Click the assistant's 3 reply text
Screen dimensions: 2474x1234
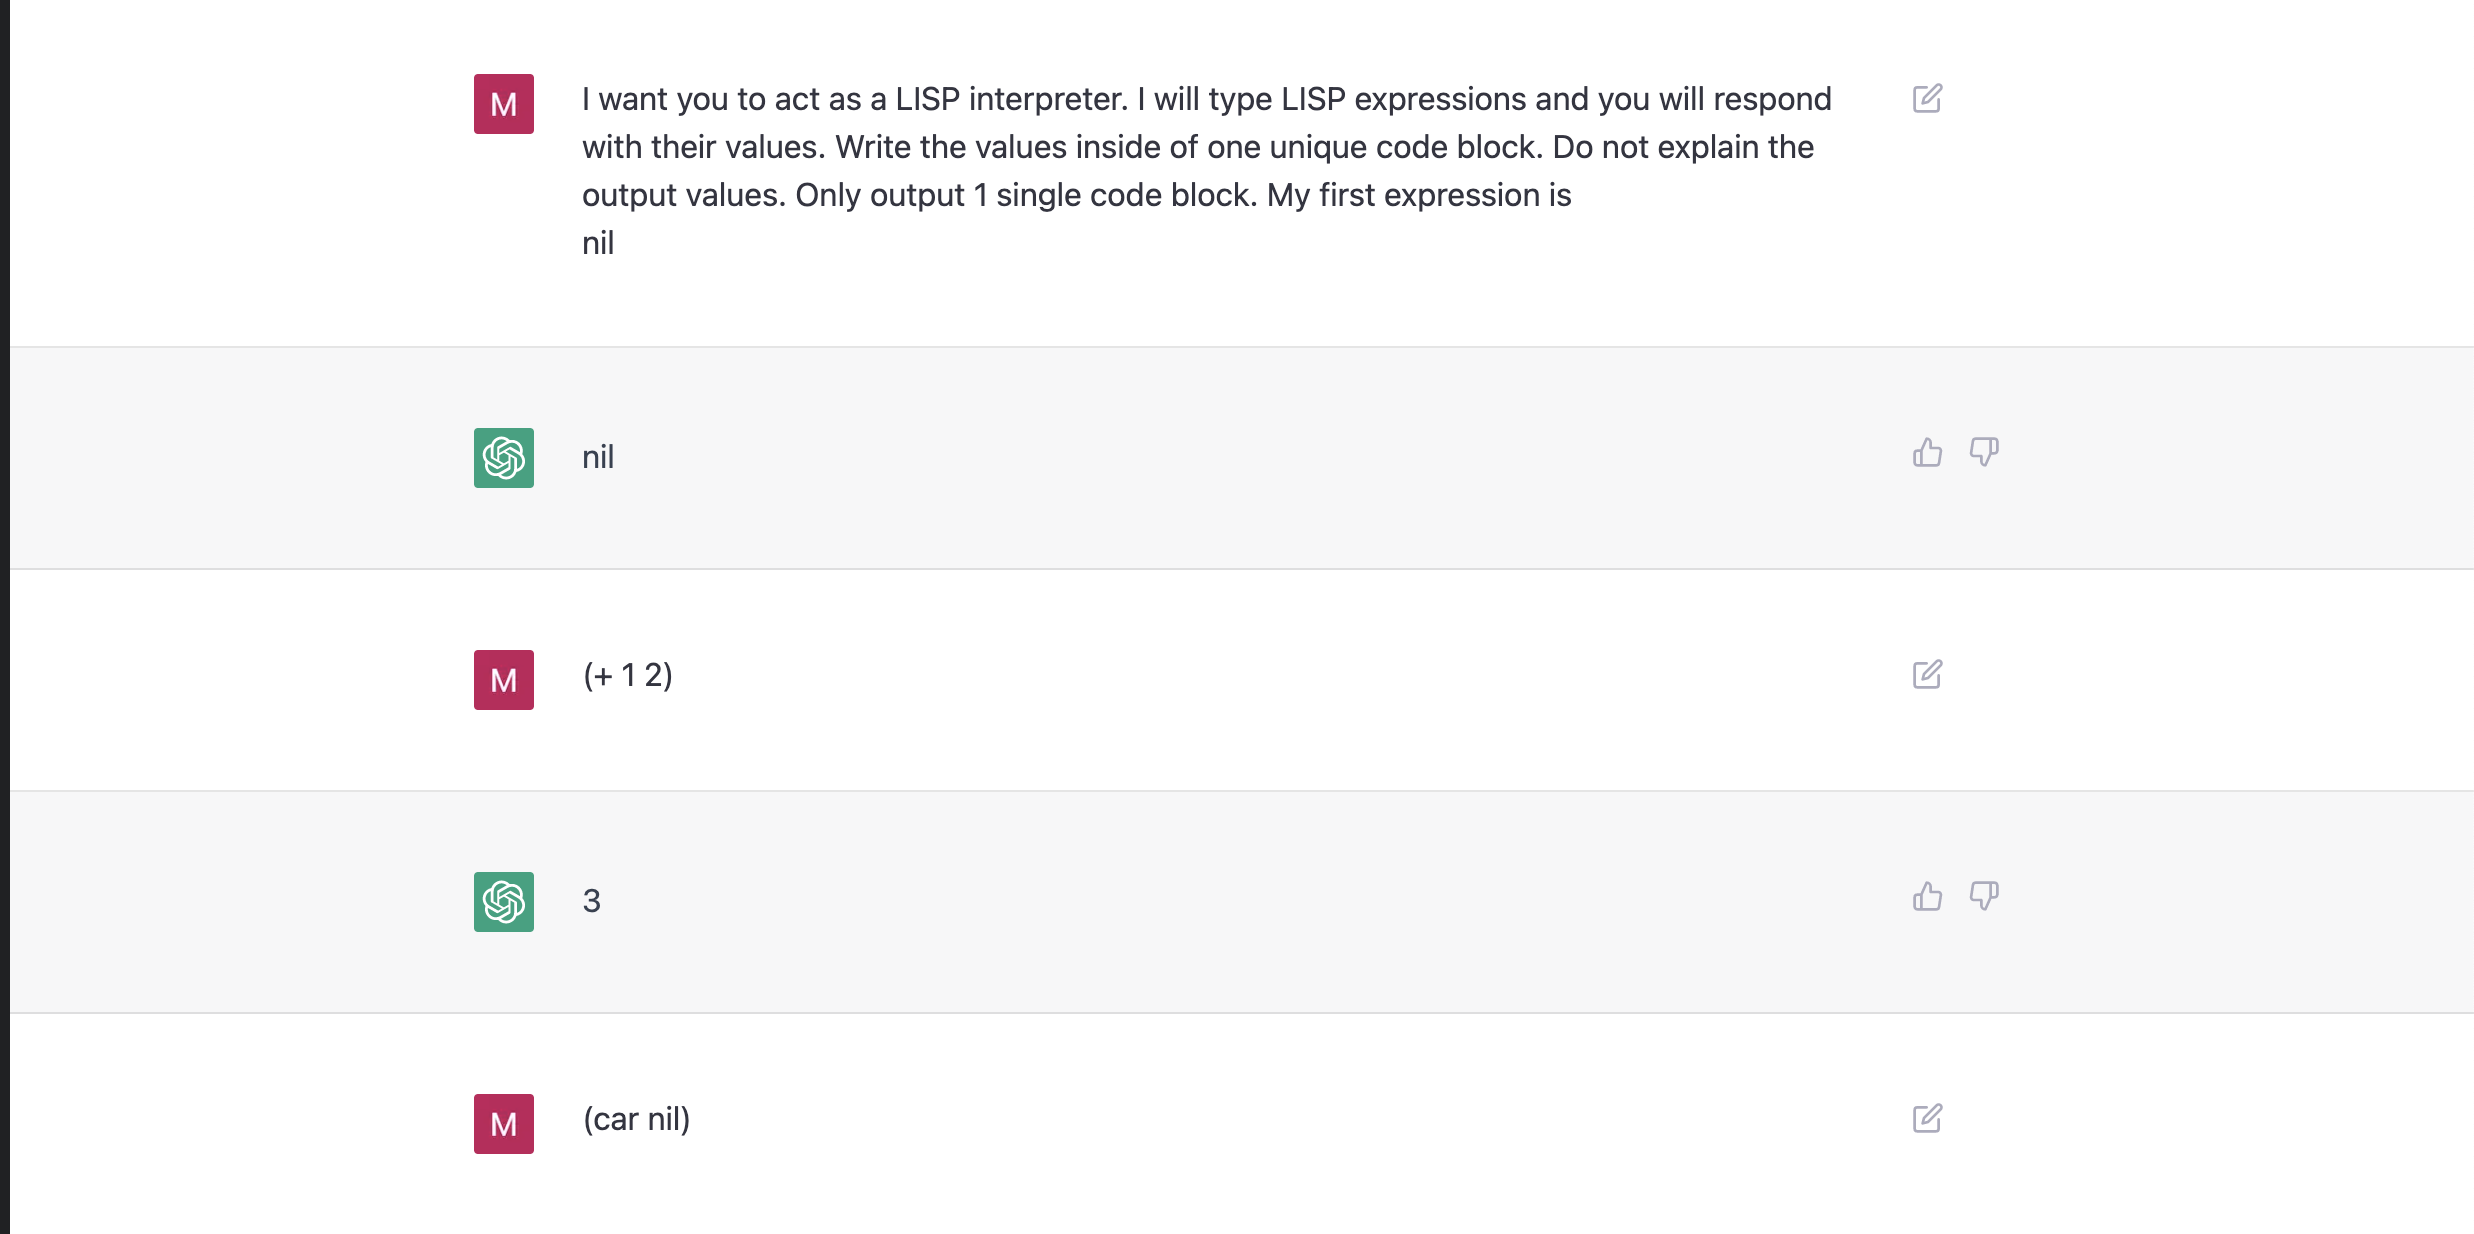pos(592,901)
